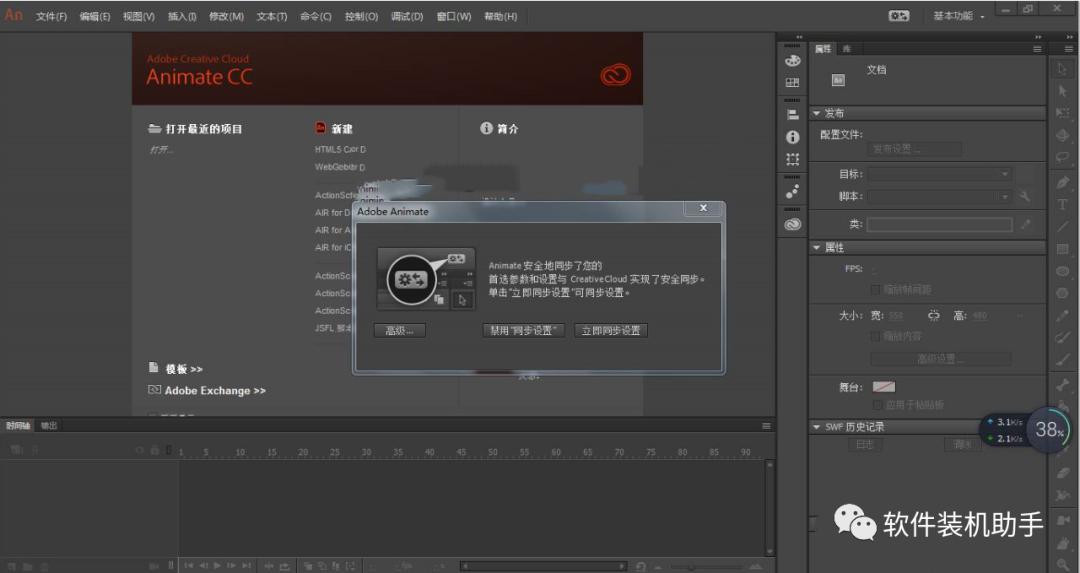1080x573 pixels.
Task: Collapse the SWF 历史记录 section
Action: tap(817, 427)
